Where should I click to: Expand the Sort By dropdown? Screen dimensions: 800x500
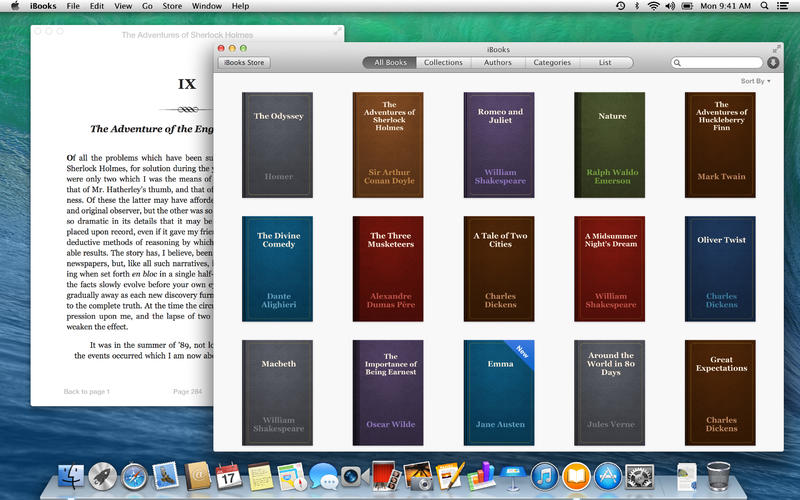(x=755, y=81)
